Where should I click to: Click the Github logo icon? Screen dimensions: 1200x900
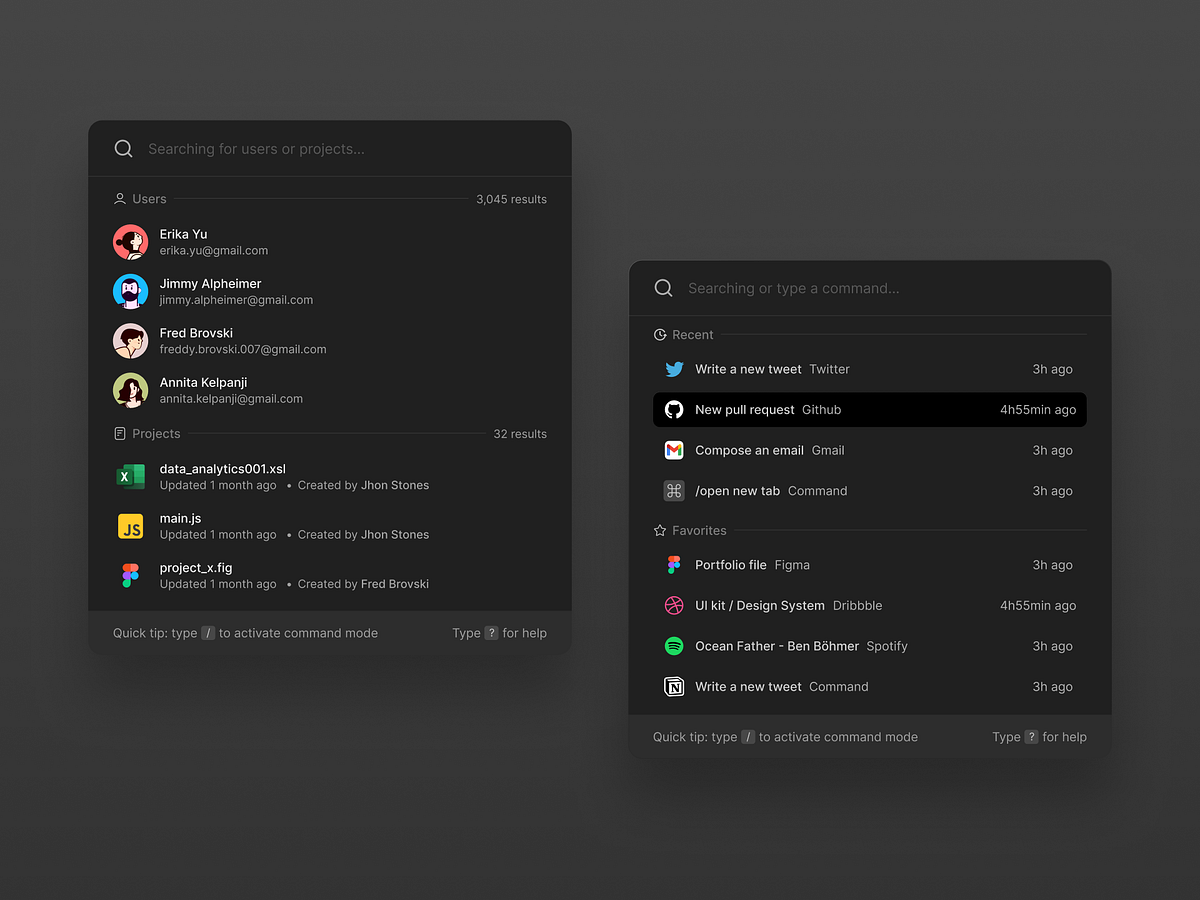tap(674, 410)
